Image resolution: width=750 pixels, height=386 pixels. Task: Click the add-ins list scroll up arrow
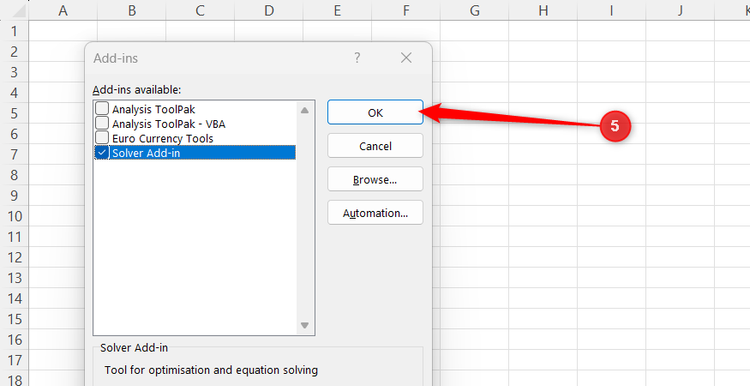pos(305,110)
